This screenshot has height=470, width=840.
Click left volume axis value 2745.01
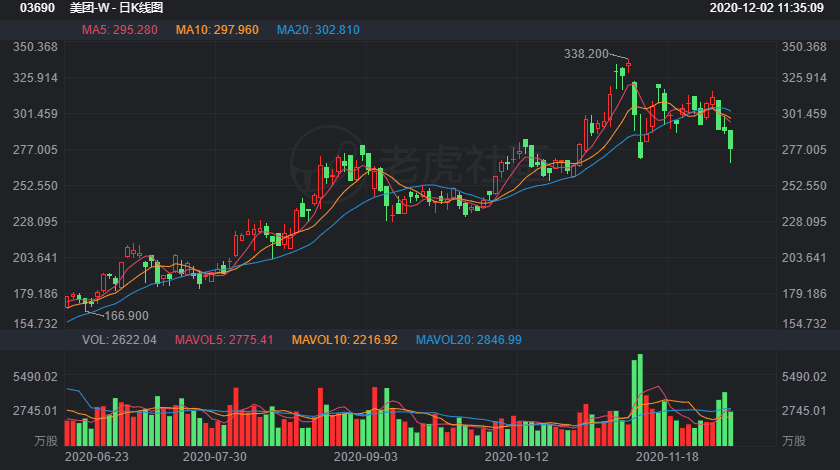[x=35, y=411]
